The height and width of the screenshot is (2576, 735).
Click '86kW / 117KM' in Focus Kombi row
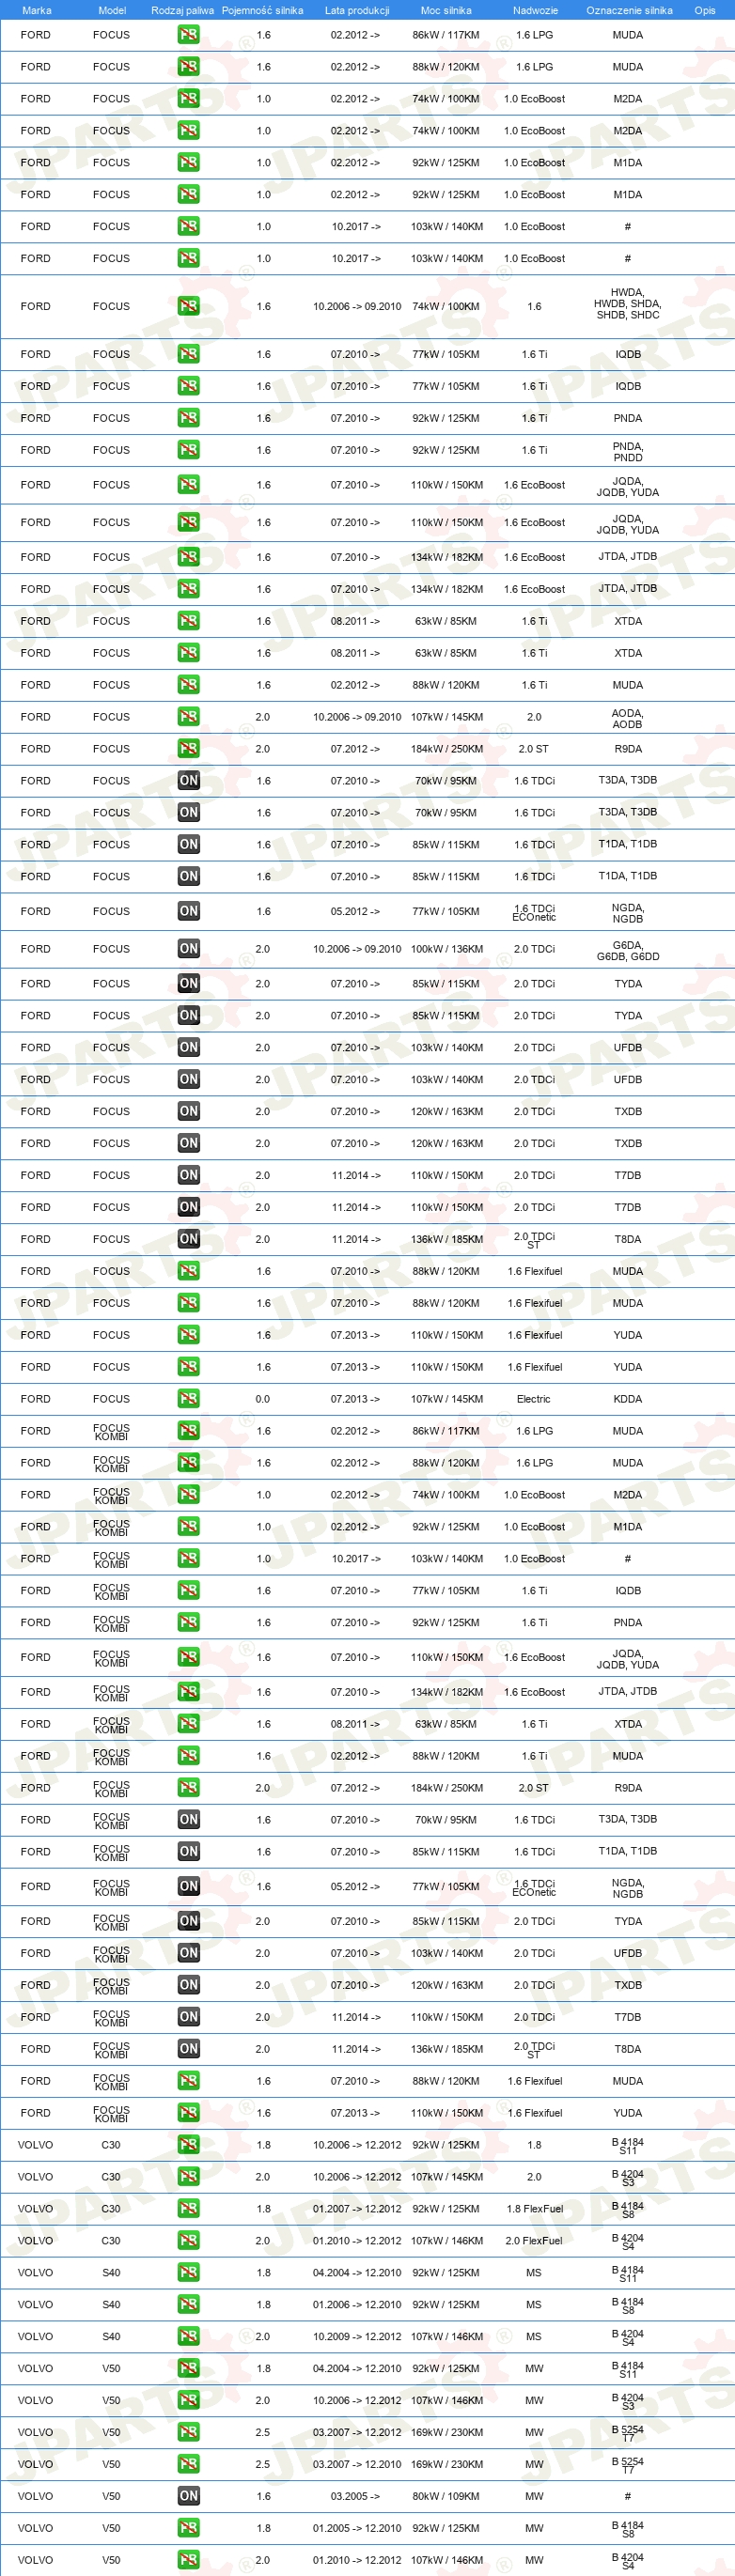446,1431
